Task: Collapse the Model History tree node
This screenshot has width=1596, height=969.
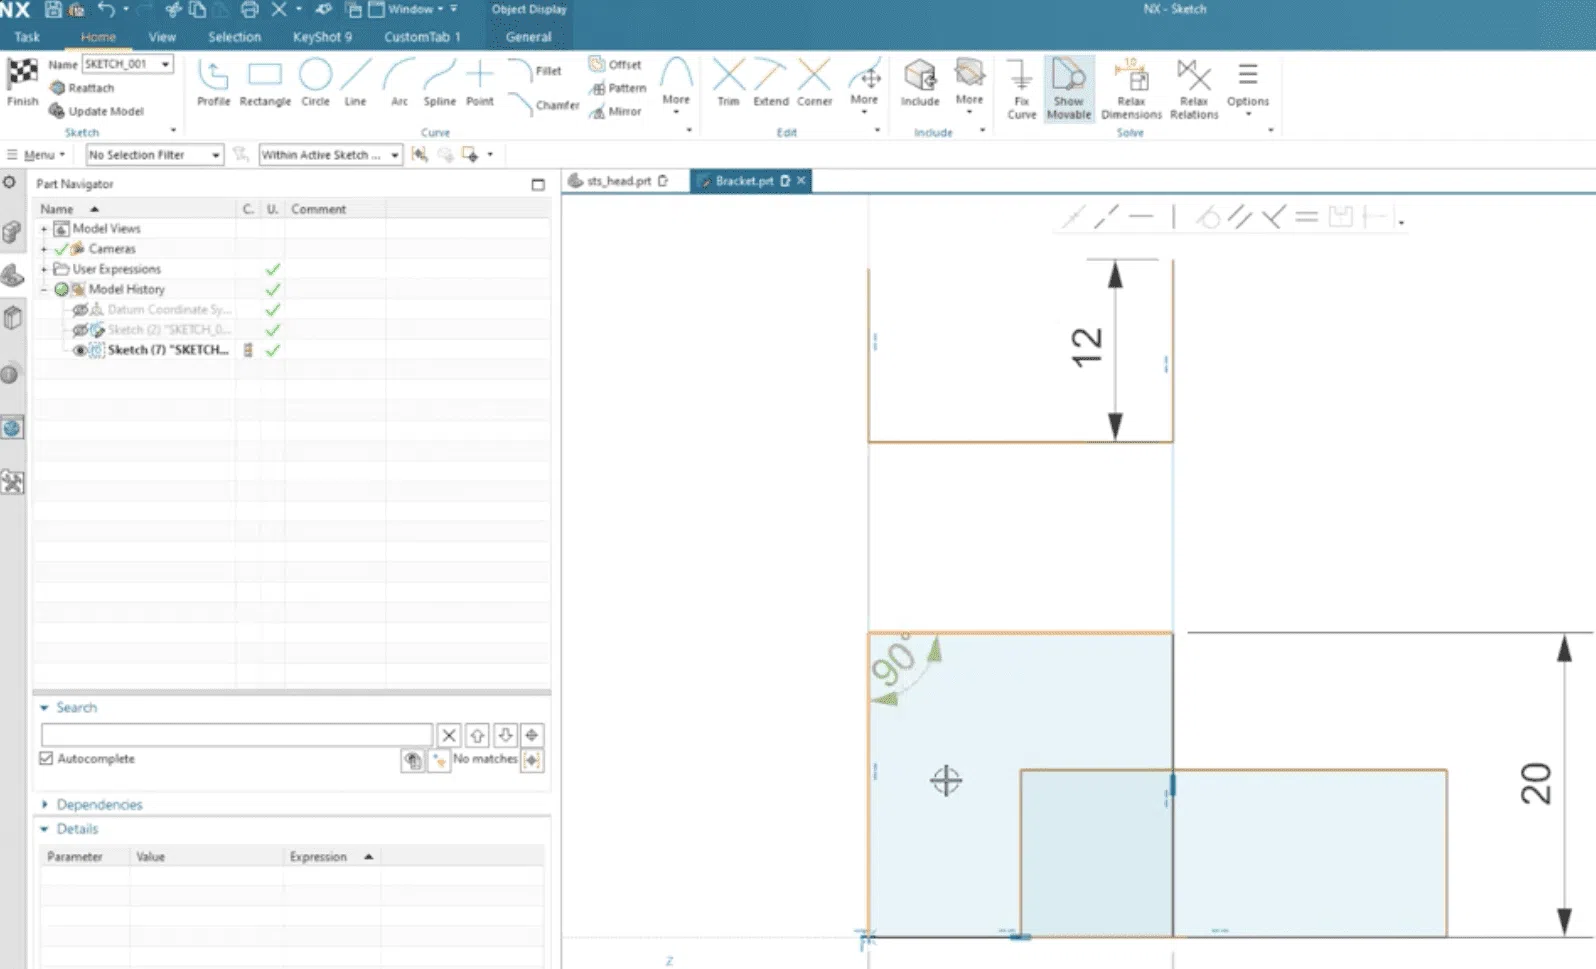Action: click(x=44, y=289)
